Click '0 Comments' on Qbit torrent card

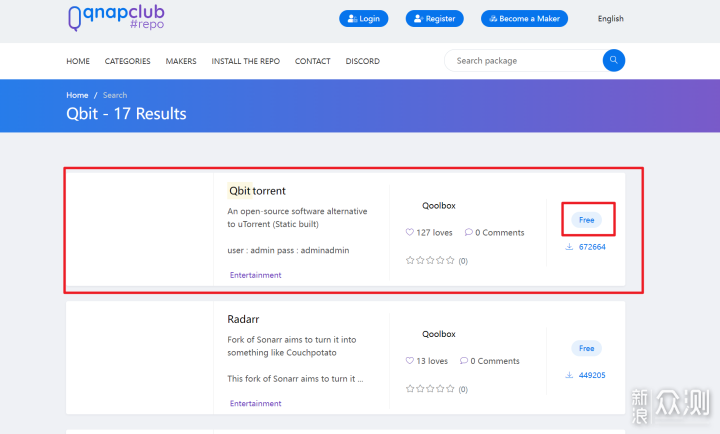(x=500, y=232)
